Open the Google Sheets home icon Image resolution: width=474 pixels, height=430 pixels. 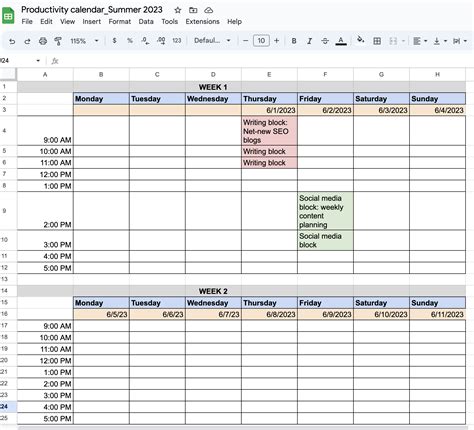[8, 16]
